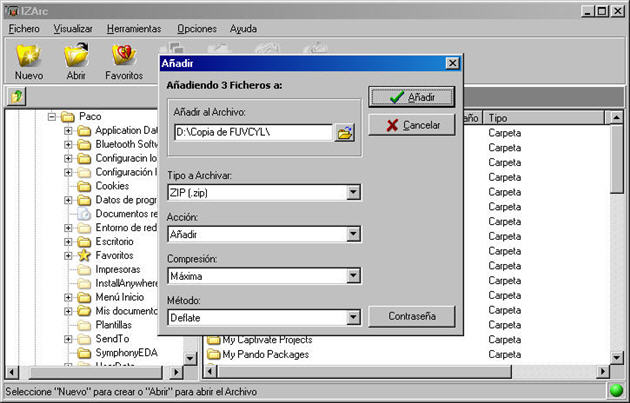
Task: Click the Abrir folder toolbar icon
Action: tap(77, 58)
